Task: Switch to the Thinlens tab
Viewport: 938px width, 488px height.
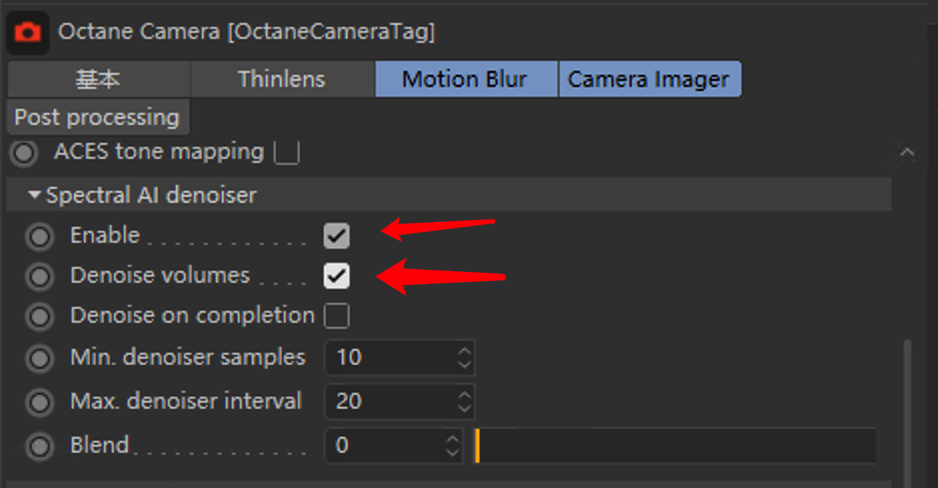Action: (282, 79)
